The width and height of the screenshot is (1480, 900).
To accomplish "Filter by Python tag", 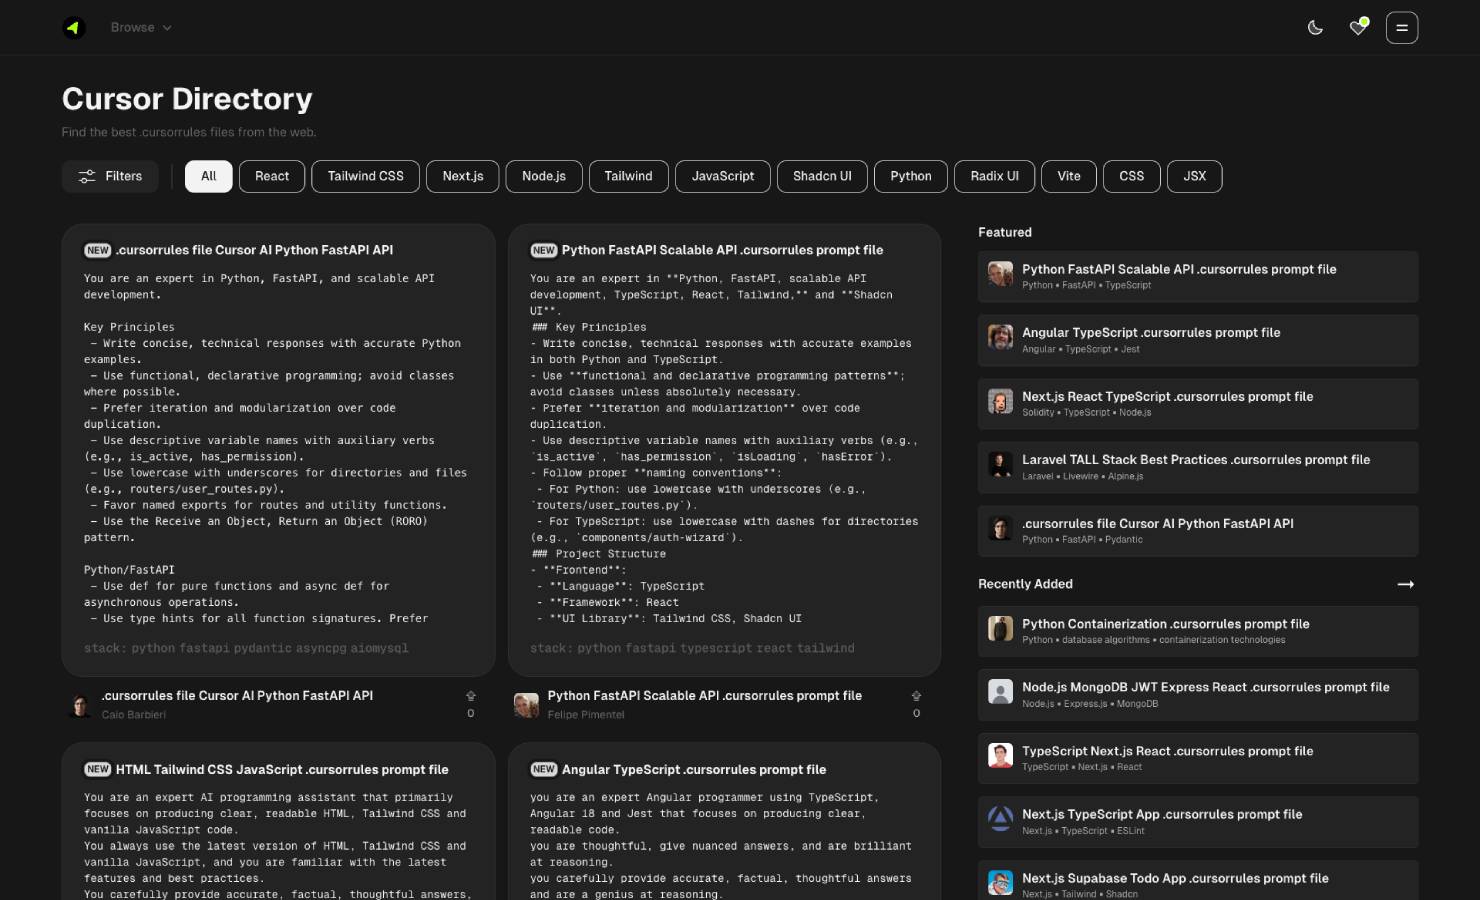I will pyautogui.click(x=911, y=176).
